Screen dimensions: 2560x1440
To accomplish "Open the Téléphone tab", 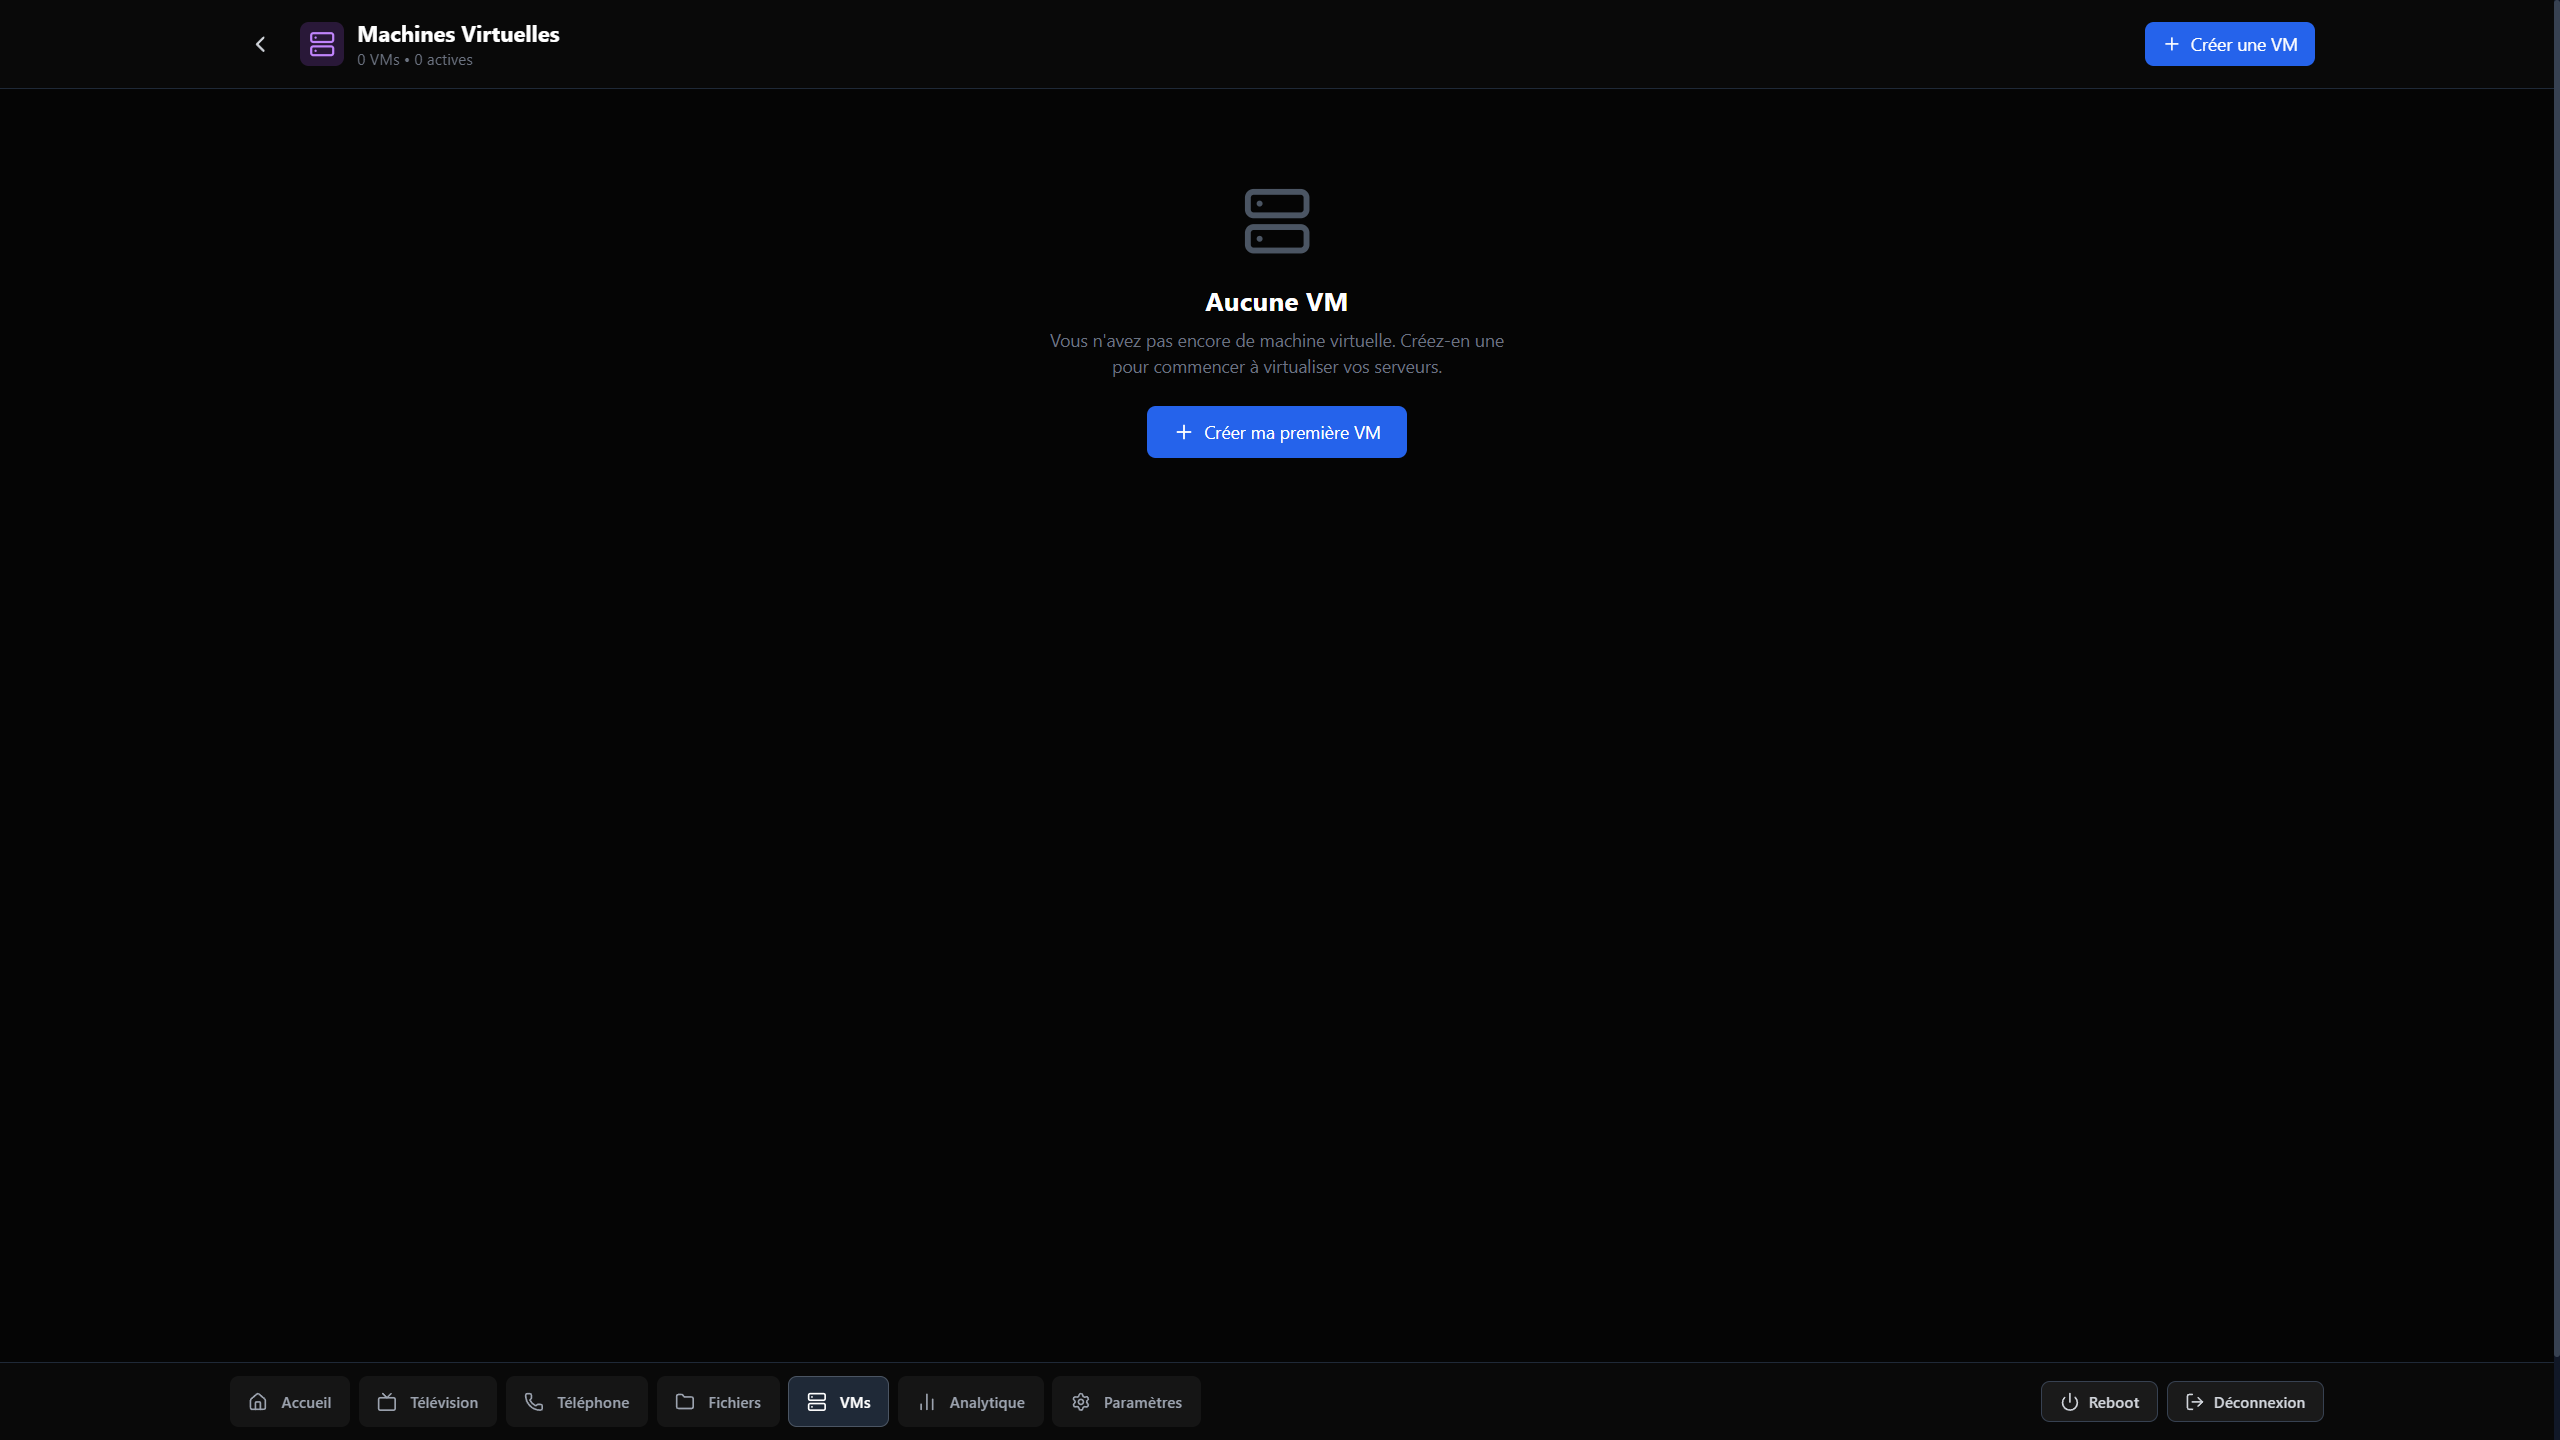I will click(577, 1402).
